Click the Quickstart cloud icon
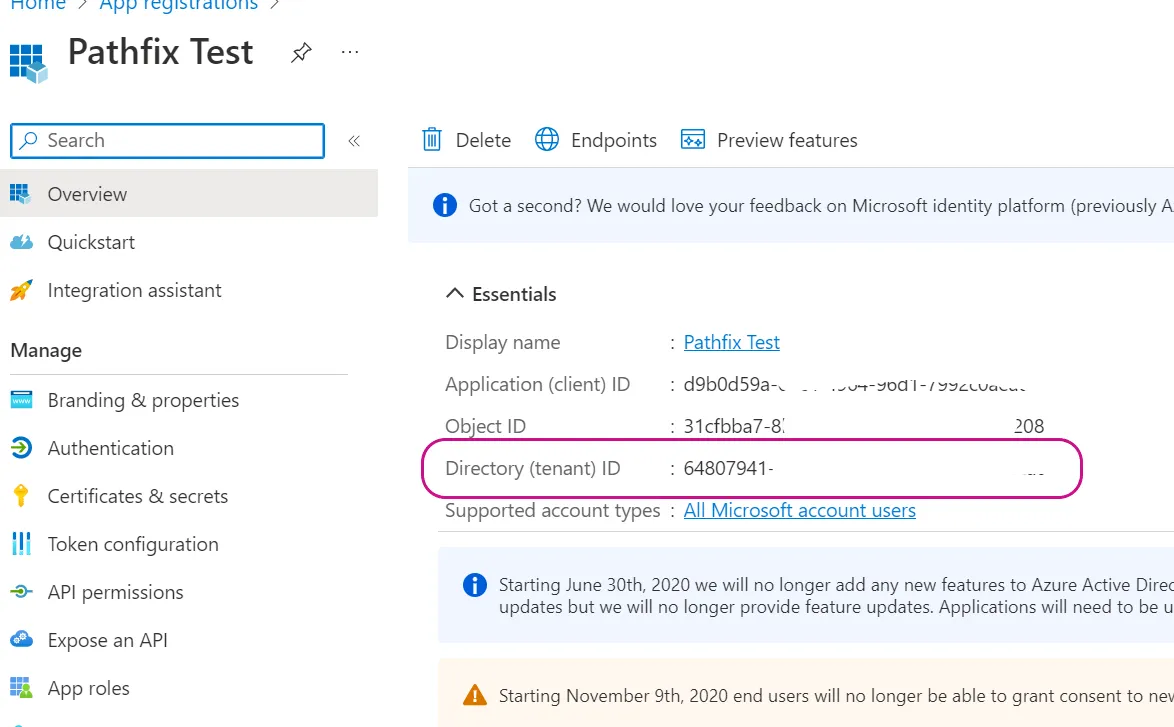Viewport: 1174px width, 727px height. coord(21,242)
